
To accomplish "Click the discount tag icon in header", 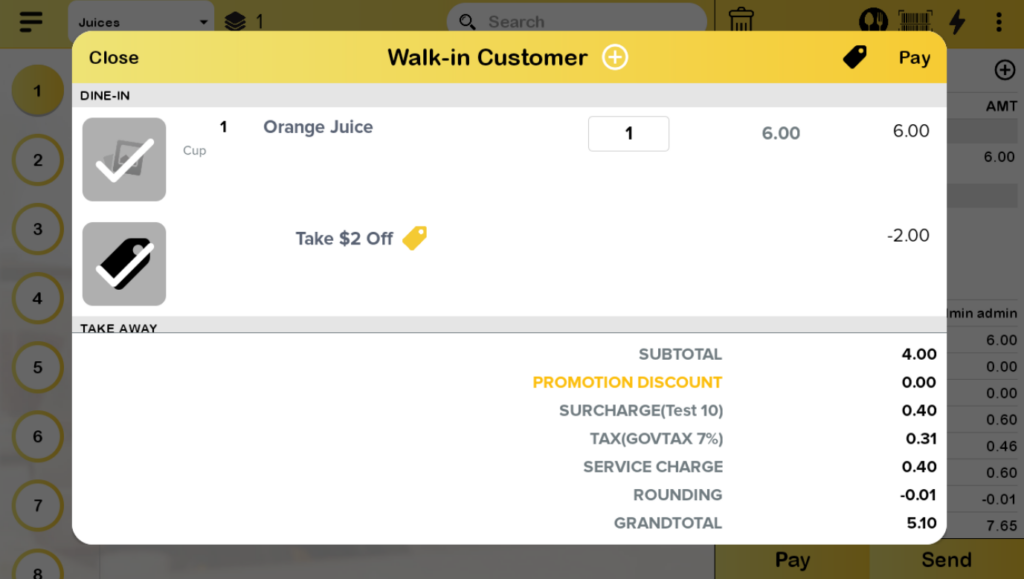I will point(855,58).
